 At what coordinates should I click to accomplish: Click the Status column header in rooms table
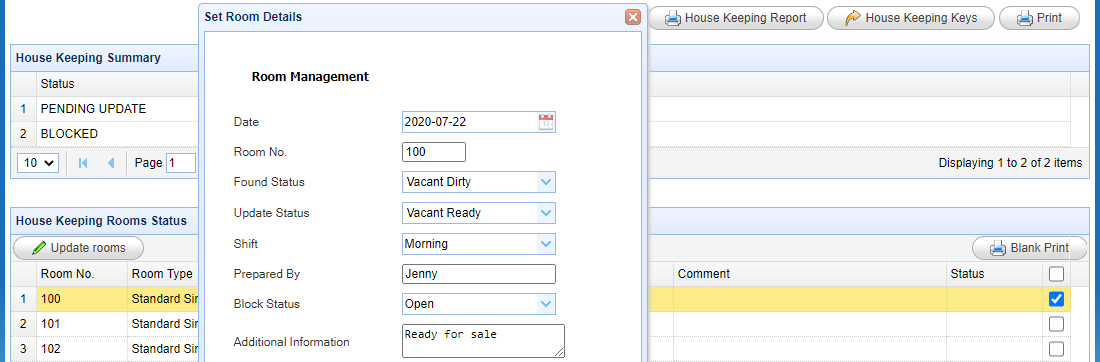coord(993,274)
